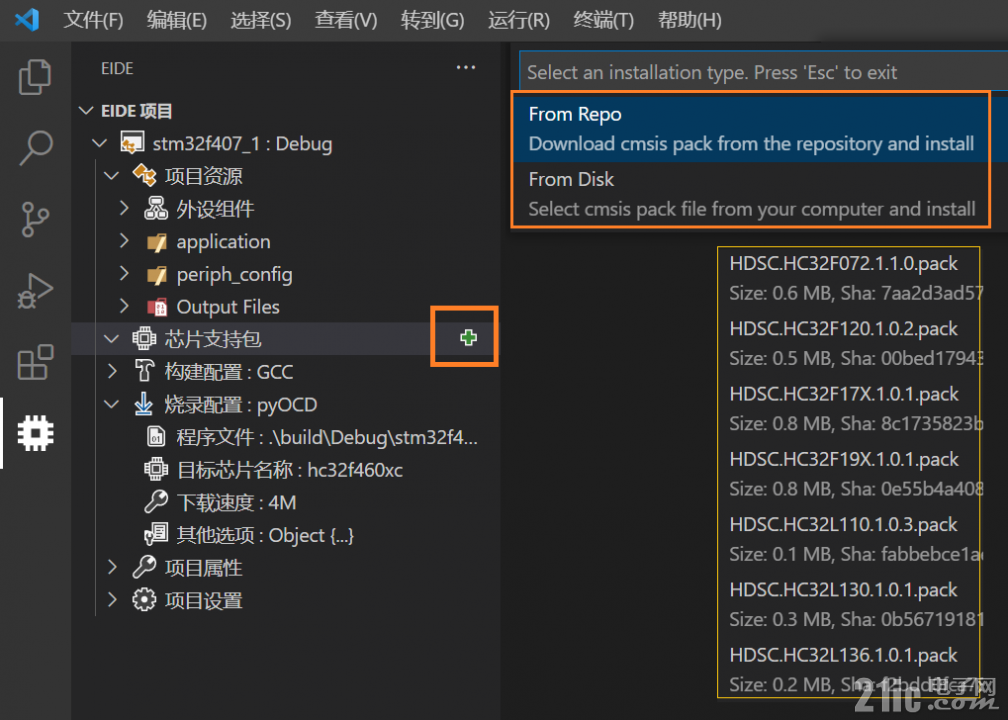Click the 项目属性 wrench icon

click(144, 567)
